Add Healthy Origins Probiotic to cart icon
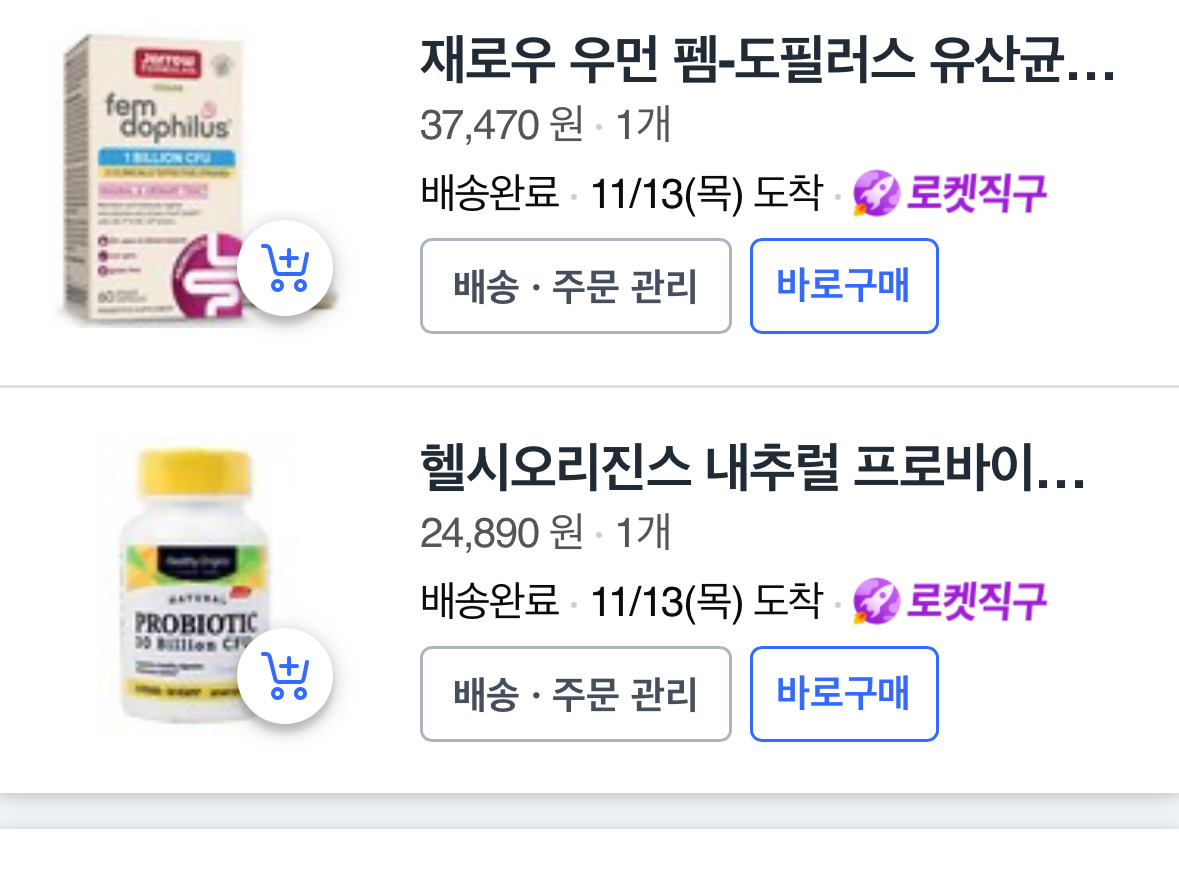 [288, 676]
